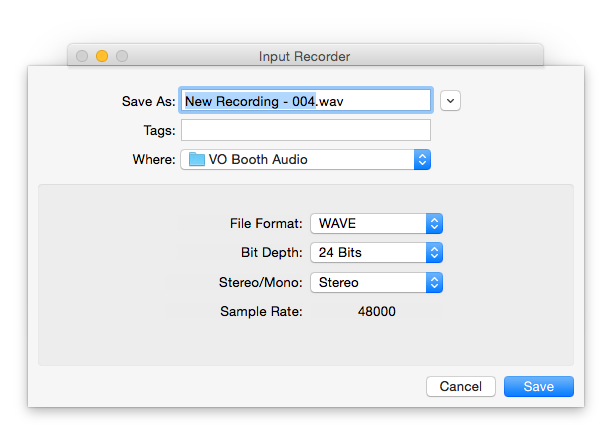Click the Where popup blue arrows
Screen dimensions: 611x428
422,159
